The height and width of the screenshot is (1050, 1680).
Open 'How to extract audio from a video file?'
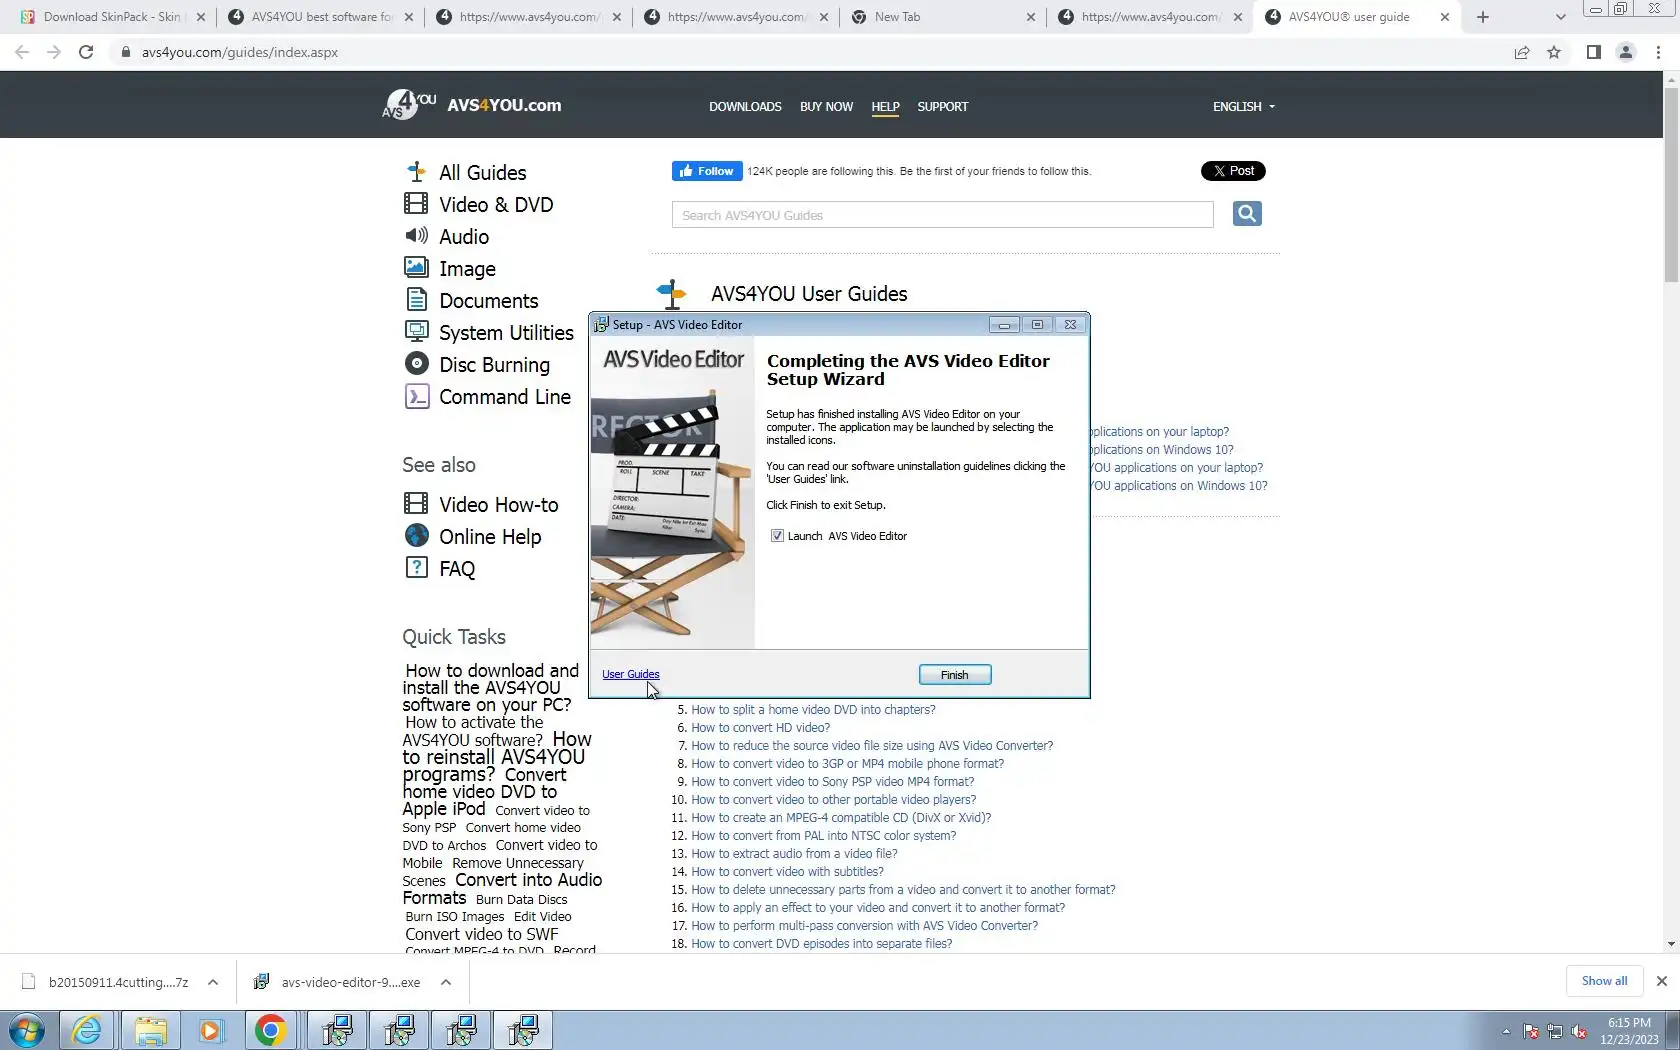794,854
